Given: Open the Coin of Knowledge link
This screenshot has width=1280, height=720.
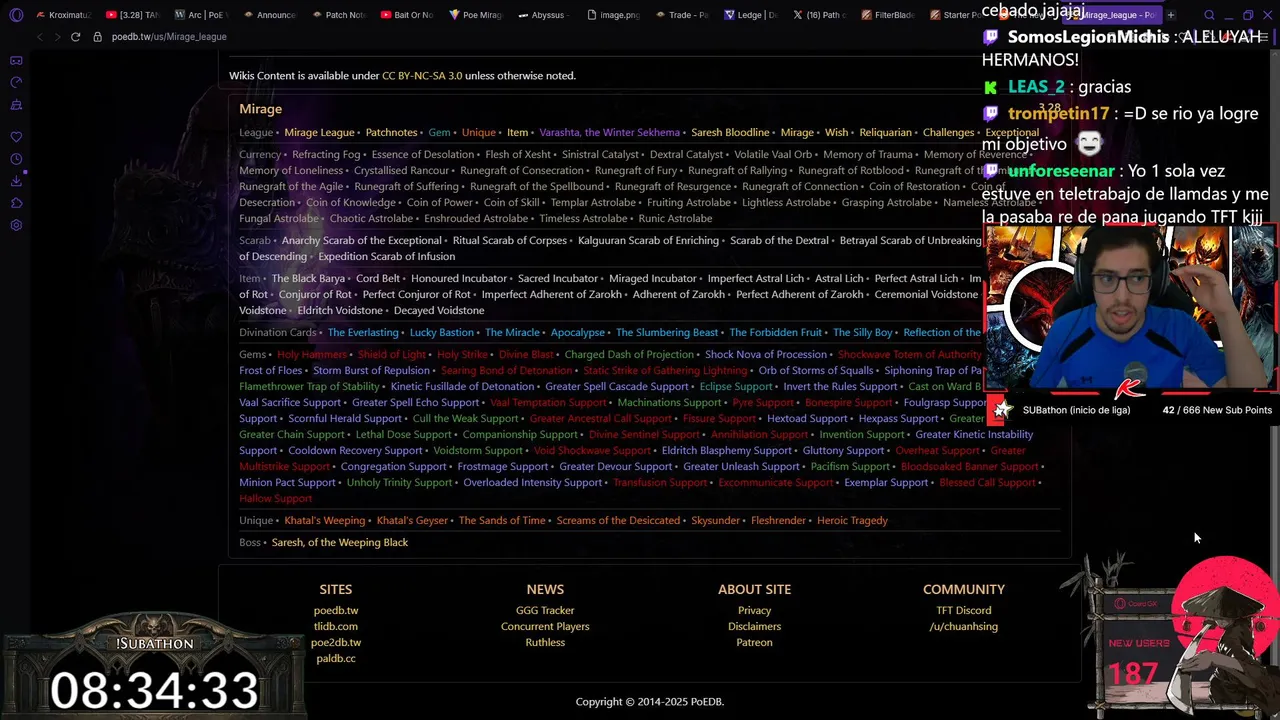Looking at the screenshot, I should (351, 203).
